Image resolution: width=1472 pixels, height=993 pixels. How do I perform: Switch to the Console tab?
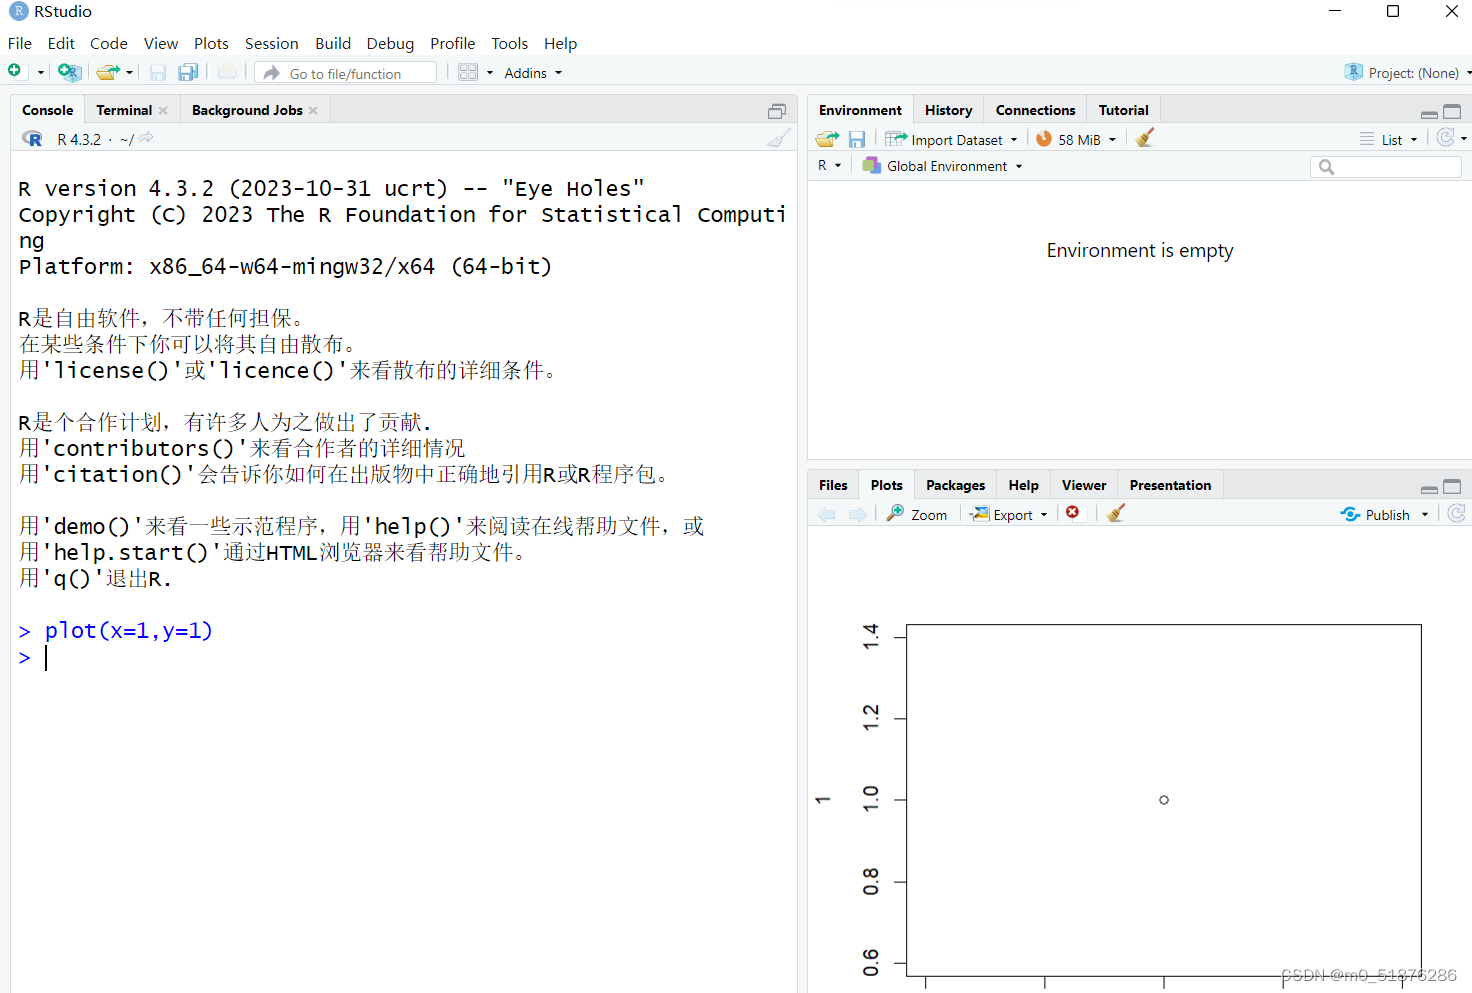tap(48, 110)
